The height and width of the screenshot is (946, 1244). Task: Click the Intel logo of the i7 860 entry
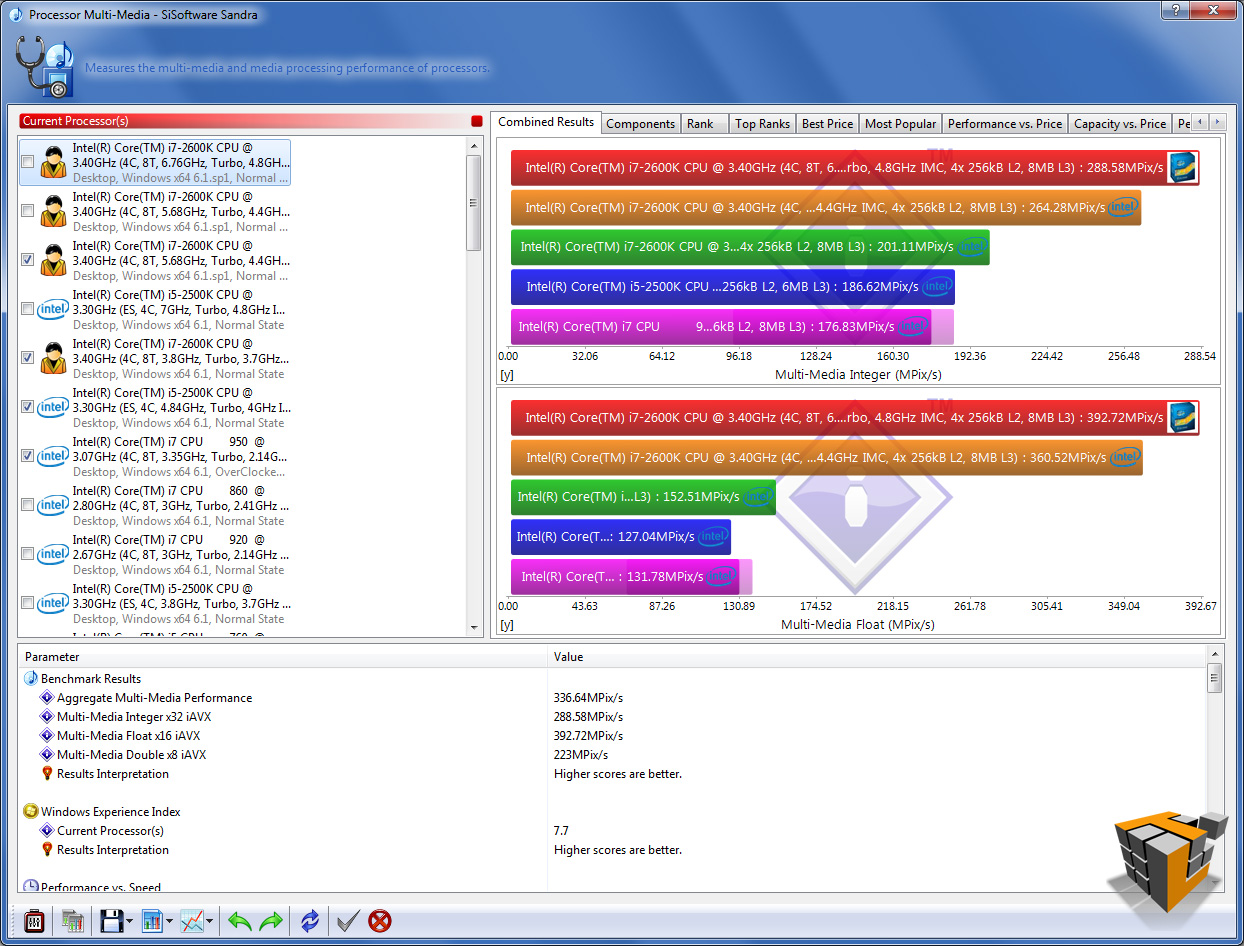pos(53,504)
